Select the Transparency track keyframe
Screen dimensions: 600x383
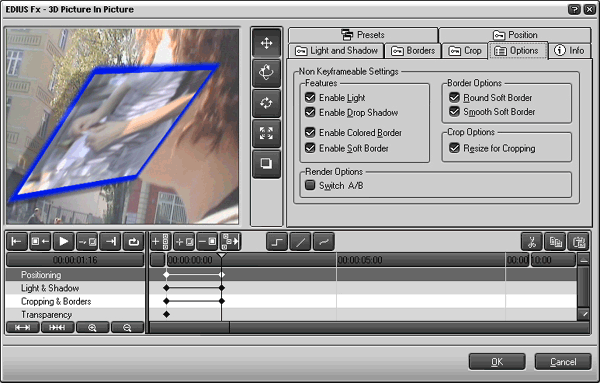click(166, 315)
